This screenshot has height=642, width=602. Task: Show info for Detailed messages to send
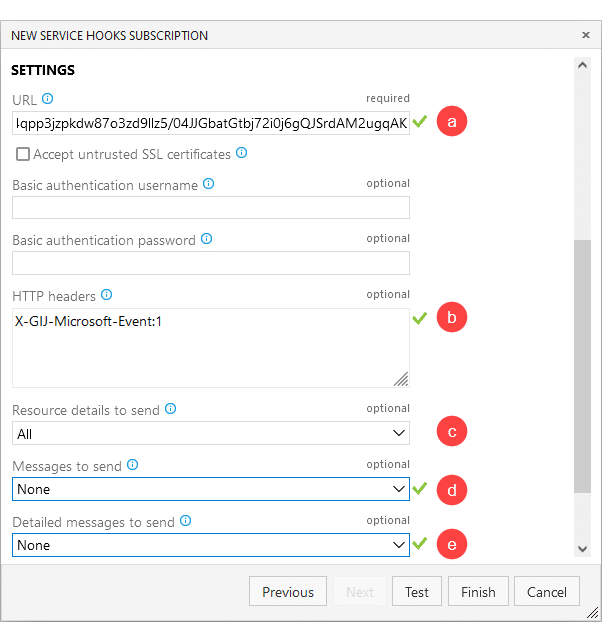[x=186, y=521]
